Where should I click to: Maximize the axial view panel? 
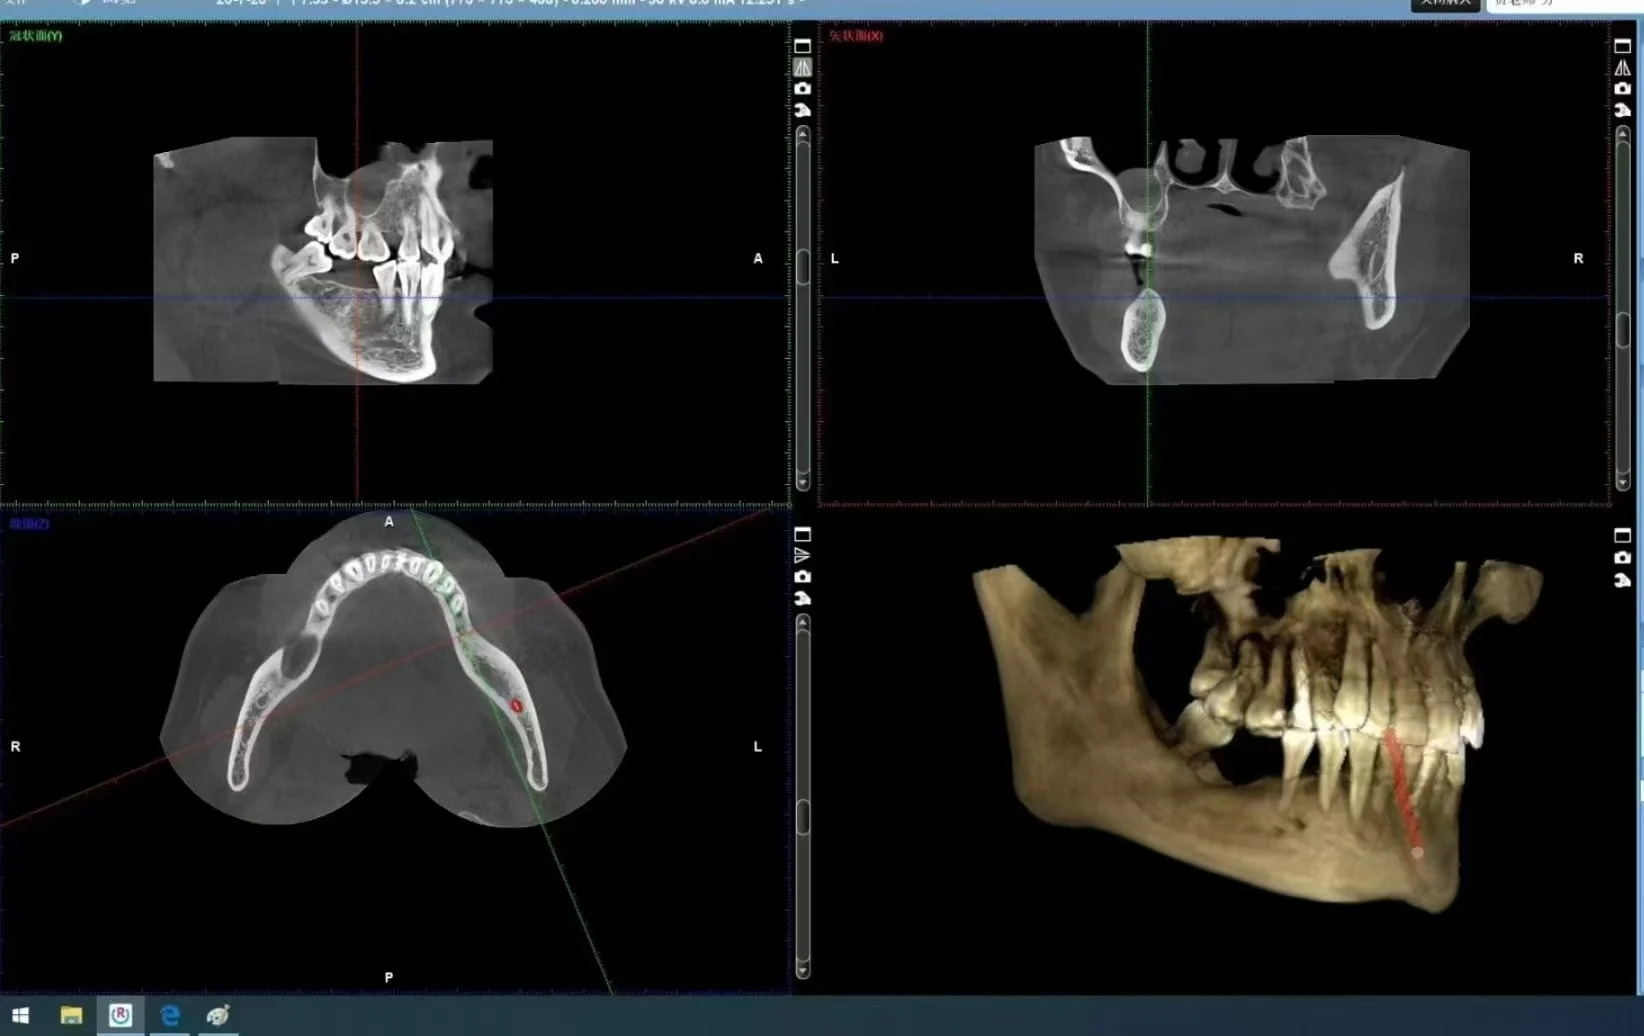coord(802,534)
